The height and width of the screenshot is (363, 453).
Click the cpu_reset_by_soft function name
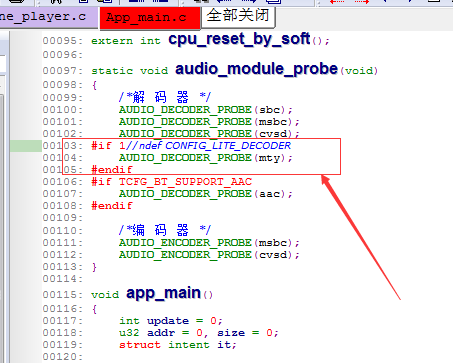pyautogui.click(x=239, y=39)
